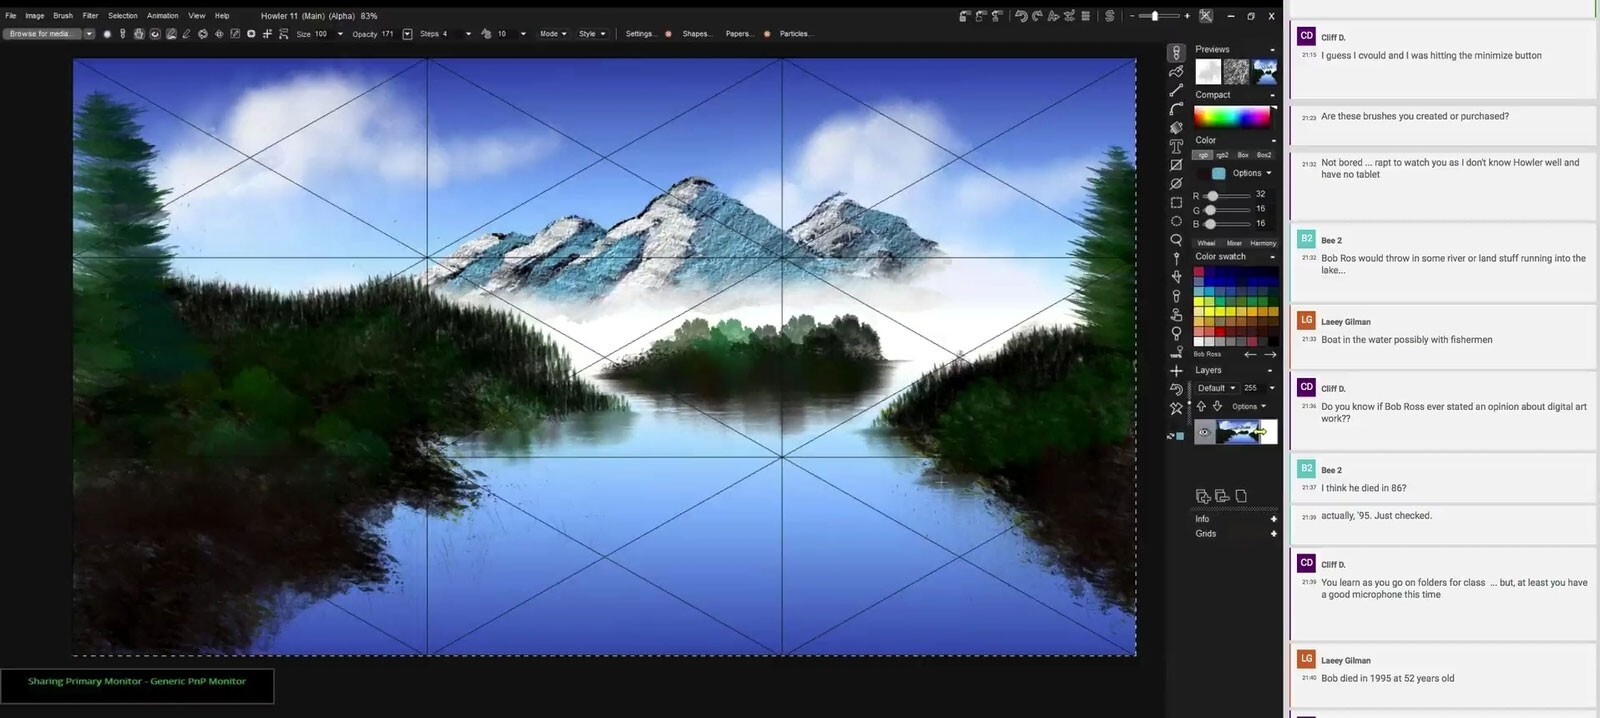The image size is (1600, 718).
Task: Click the Settings button
Action: coord(640,34)
